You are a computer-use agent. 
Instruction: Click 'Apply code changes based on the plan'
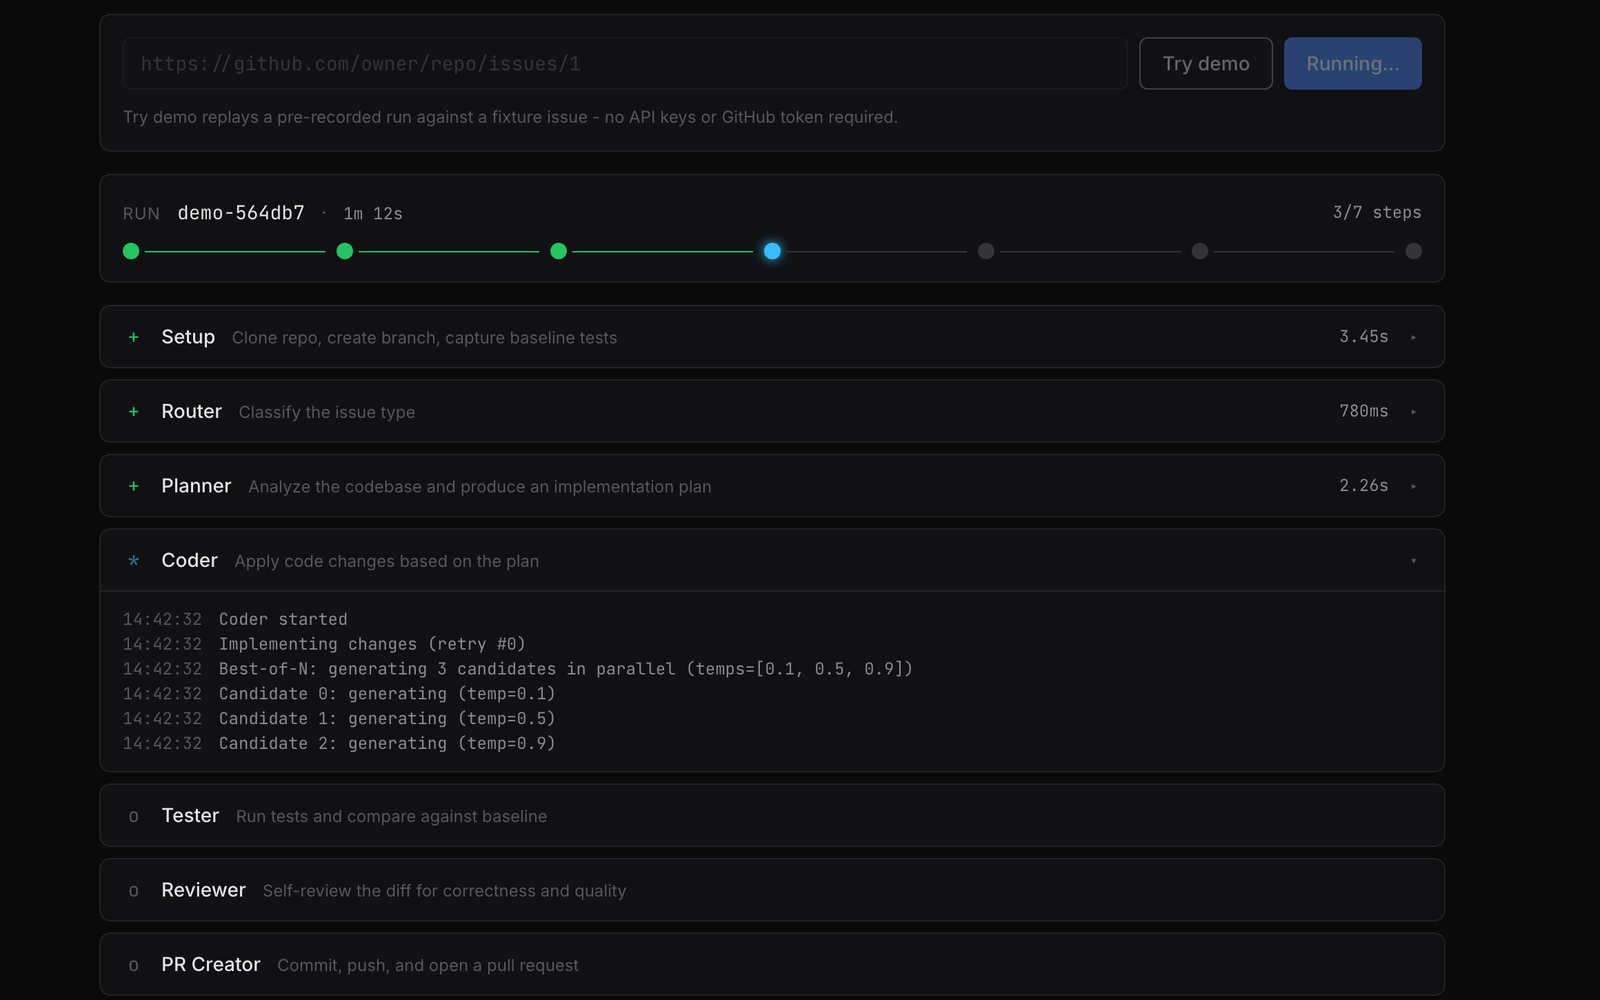tap(387, 561)
